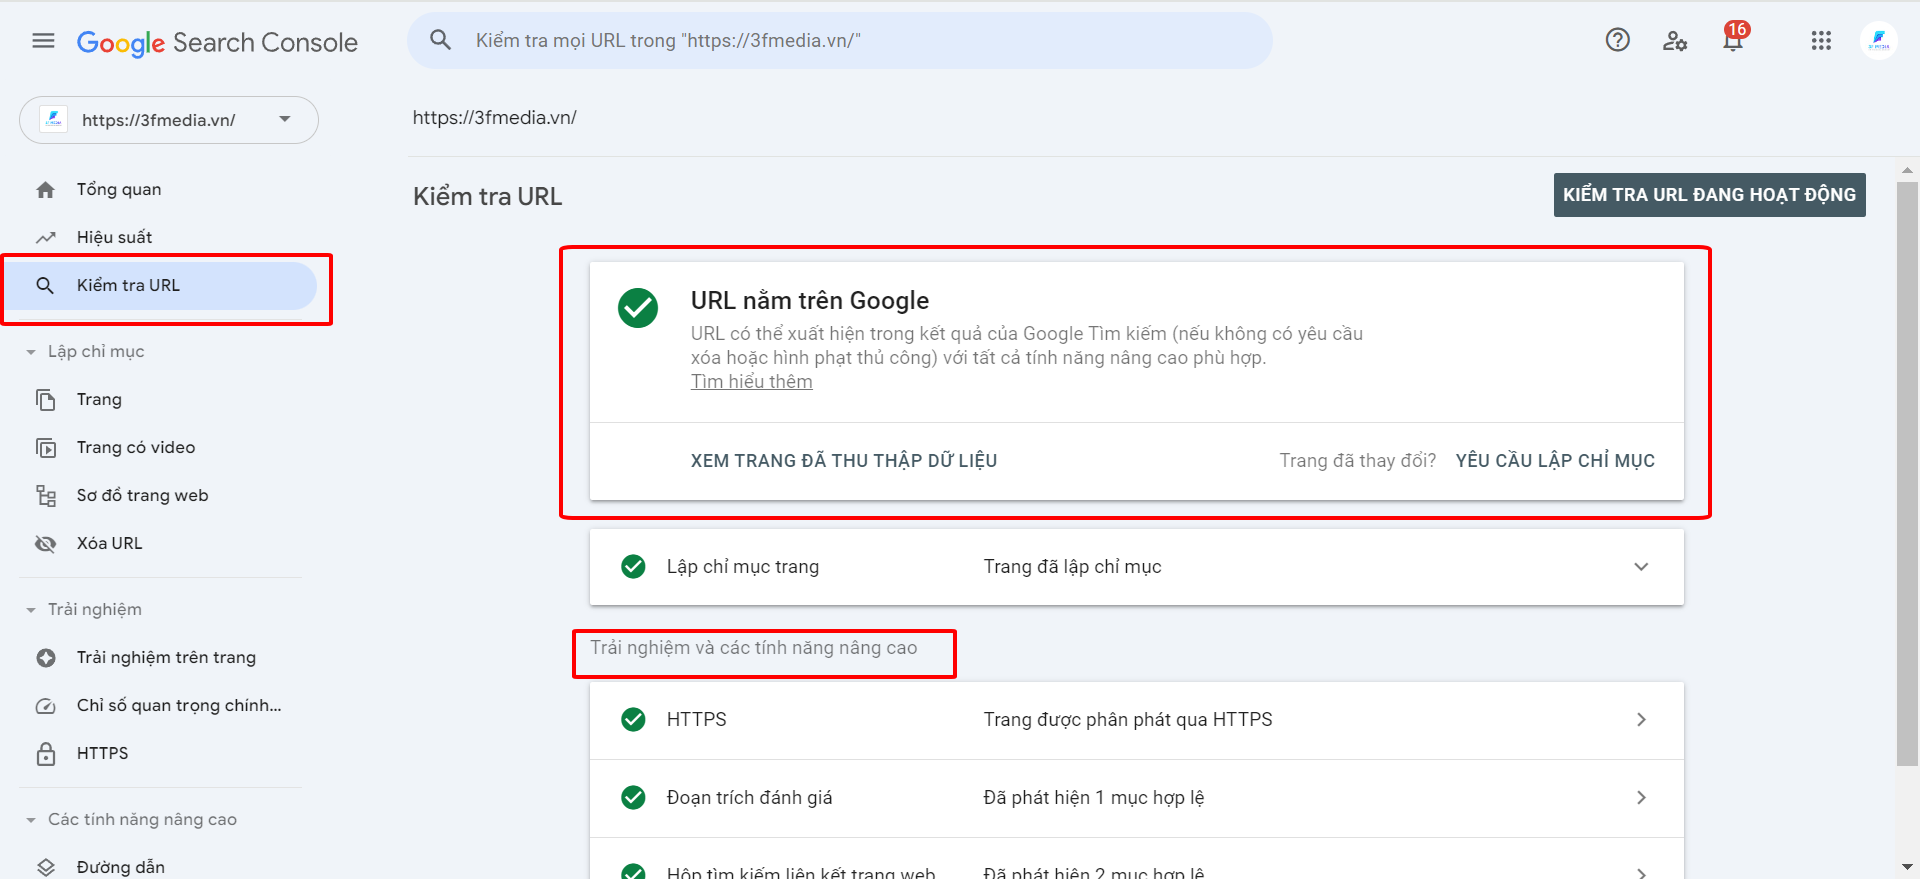Expand the Lập chỉ mục trang card chevron
1920x879 pixels.
pos(1641,567)
